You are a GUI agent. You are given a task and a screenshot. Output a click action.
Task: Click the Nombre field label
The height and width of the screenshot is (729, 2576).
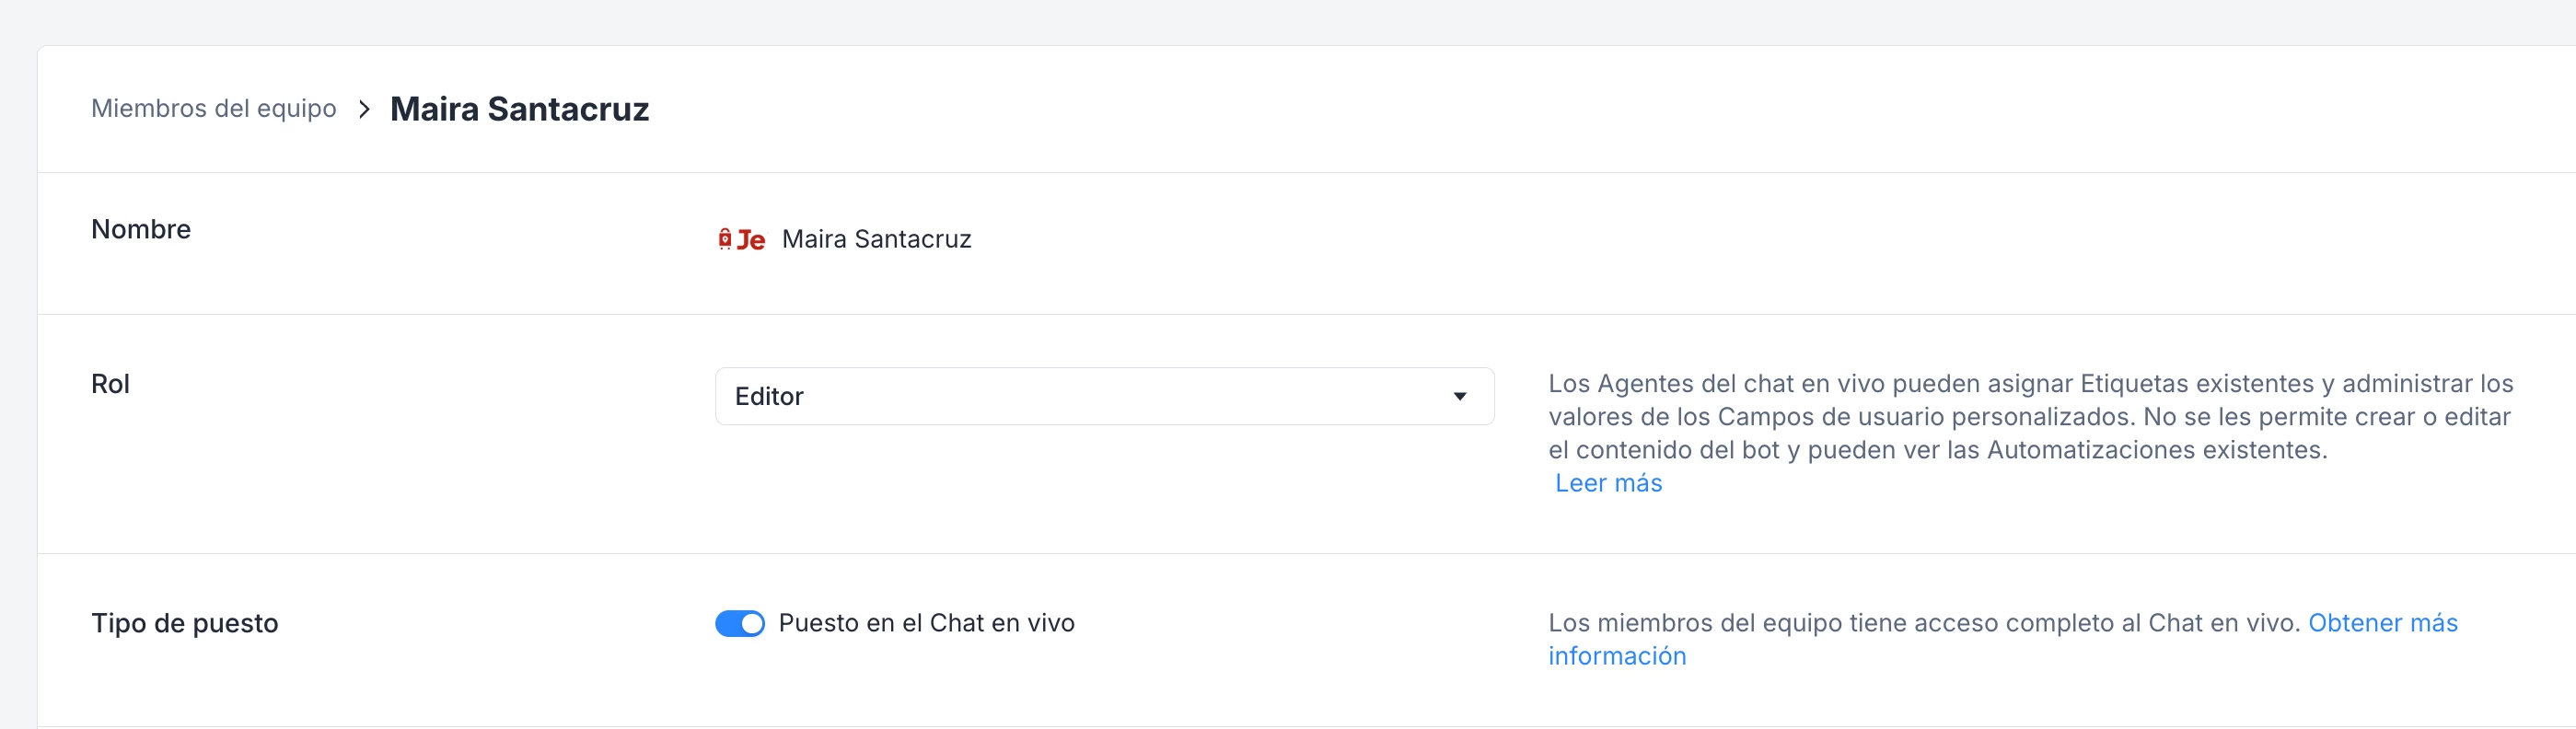(141, 229)
